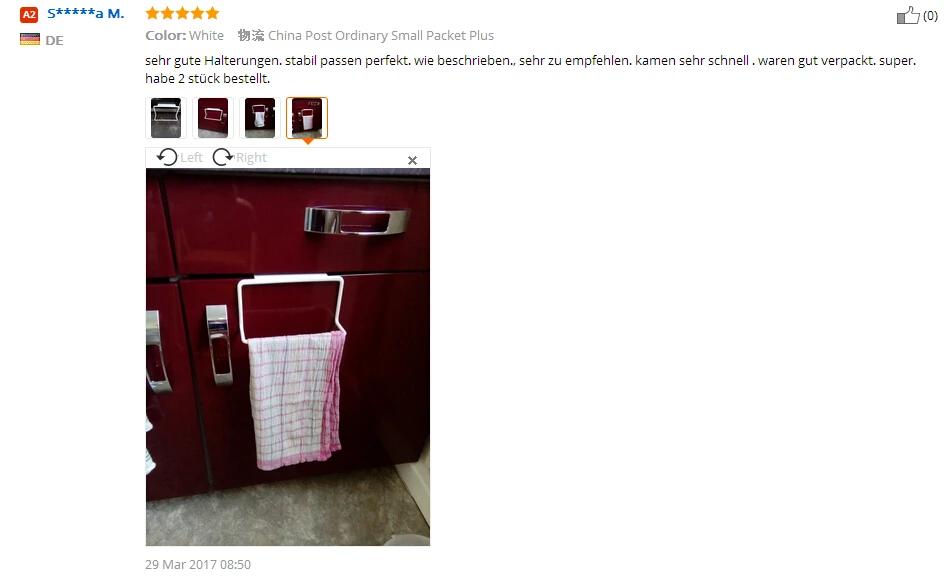Click the German flag icon

(x=30, y=40)
